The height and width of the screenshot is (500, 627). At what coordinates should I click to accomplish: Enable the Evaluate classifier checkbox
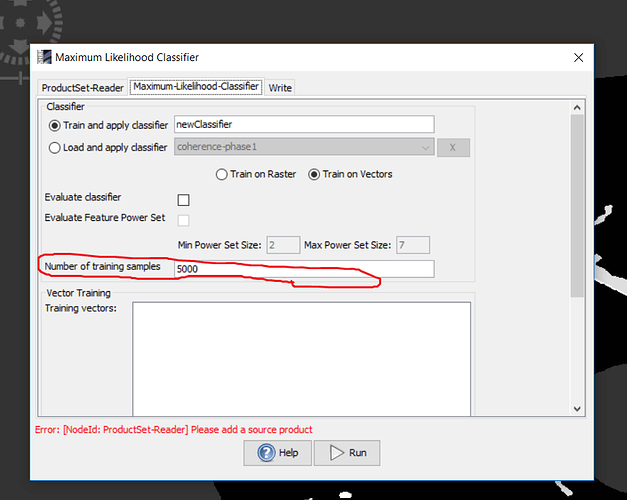(x=184, y=200)
